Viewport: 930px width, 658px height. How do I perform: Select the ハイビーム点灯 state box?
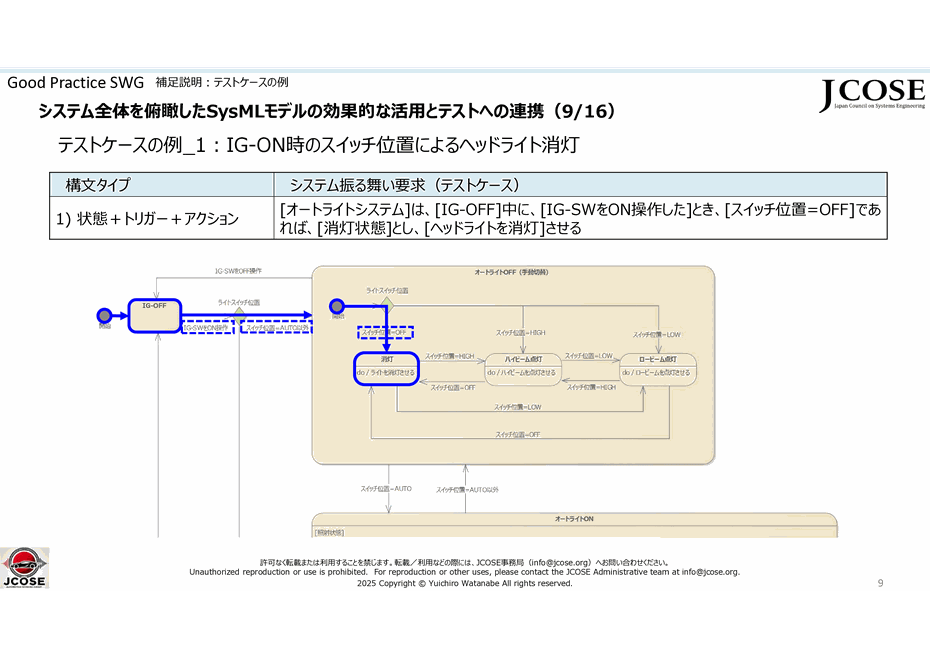coord(523,370)
